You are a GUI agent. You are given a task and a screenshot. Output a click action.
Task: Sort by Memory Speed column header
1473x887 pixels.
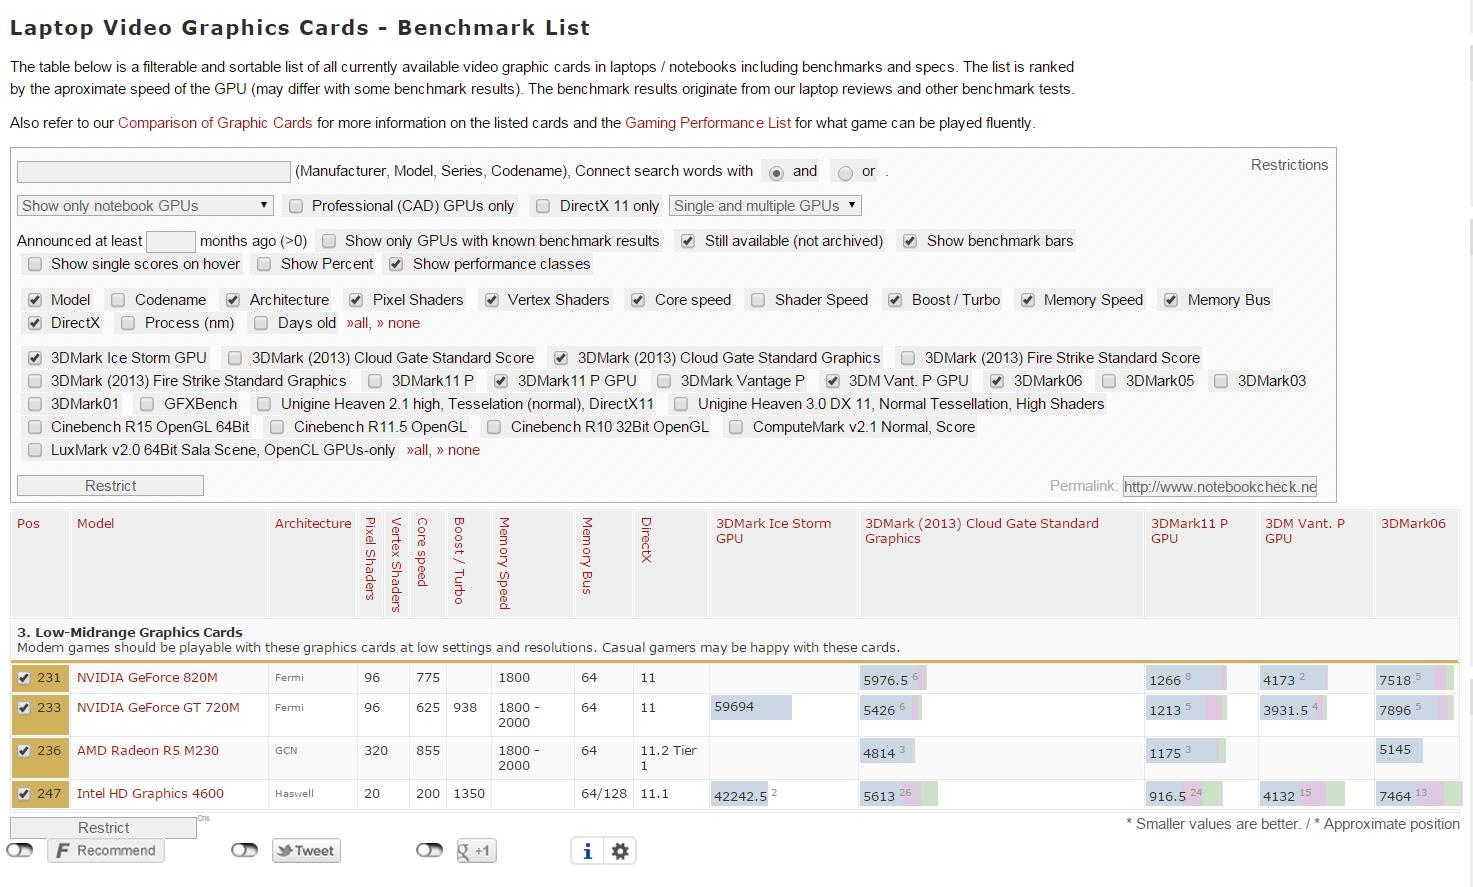point(504,563)
